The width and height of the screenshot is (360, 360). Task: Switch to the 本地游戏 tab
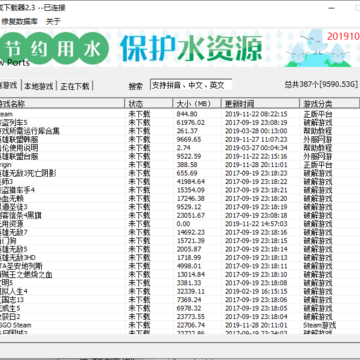click(x=39, y=86)
